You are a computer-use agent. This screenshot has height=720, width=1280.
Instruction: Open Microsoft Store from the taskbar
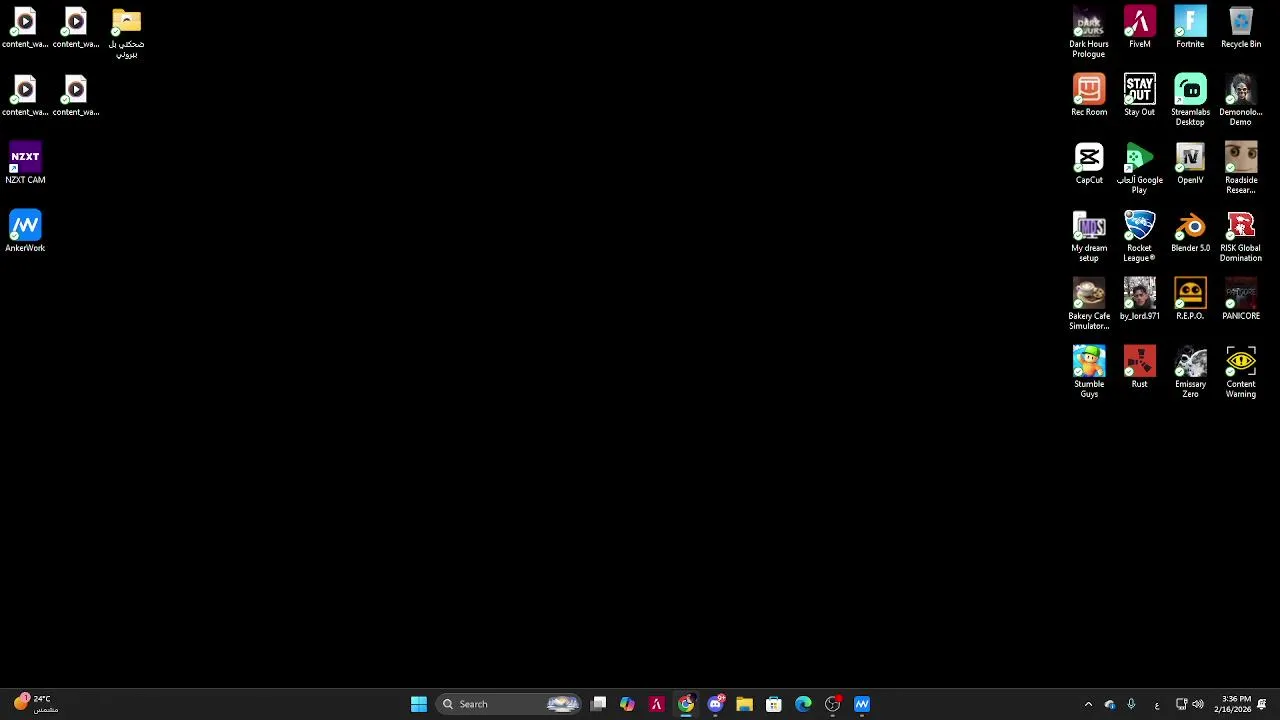774,704
